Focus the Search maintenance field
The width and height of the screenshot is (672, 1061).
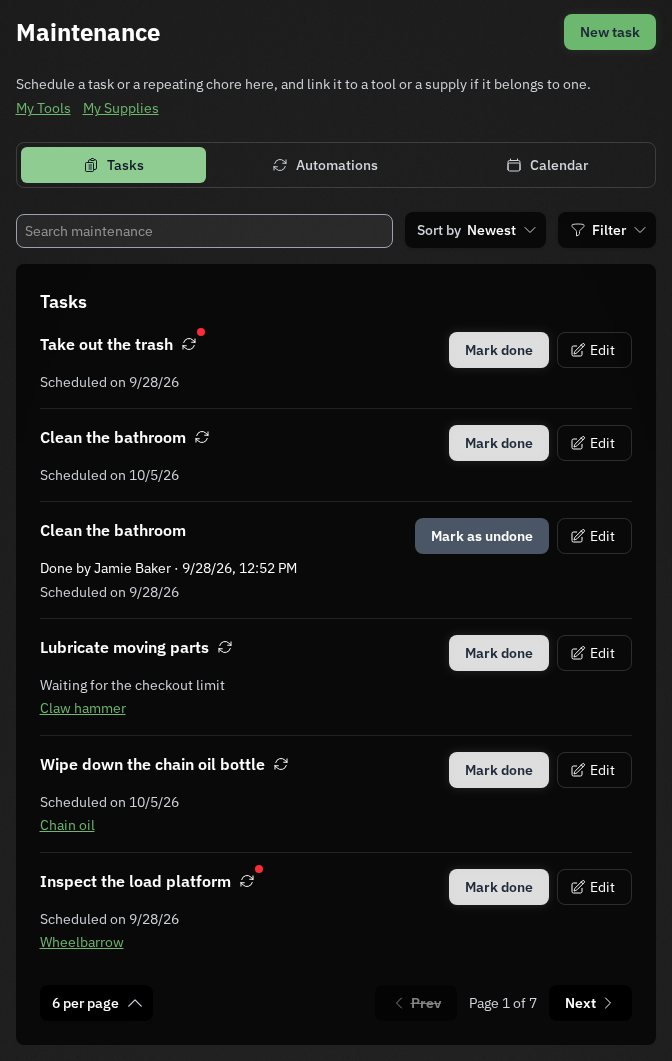(x=204, y=231)
